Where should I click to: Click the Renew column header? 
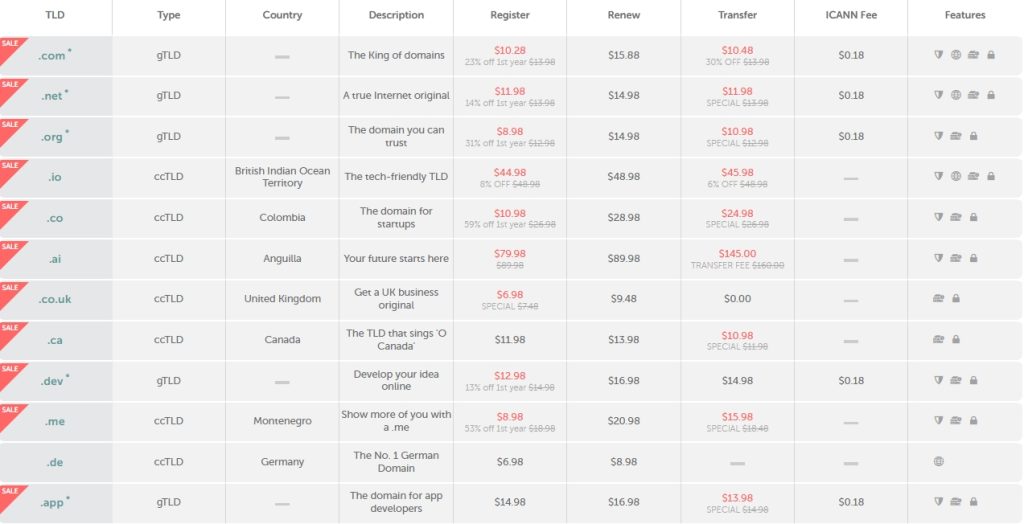click(624, 15)
